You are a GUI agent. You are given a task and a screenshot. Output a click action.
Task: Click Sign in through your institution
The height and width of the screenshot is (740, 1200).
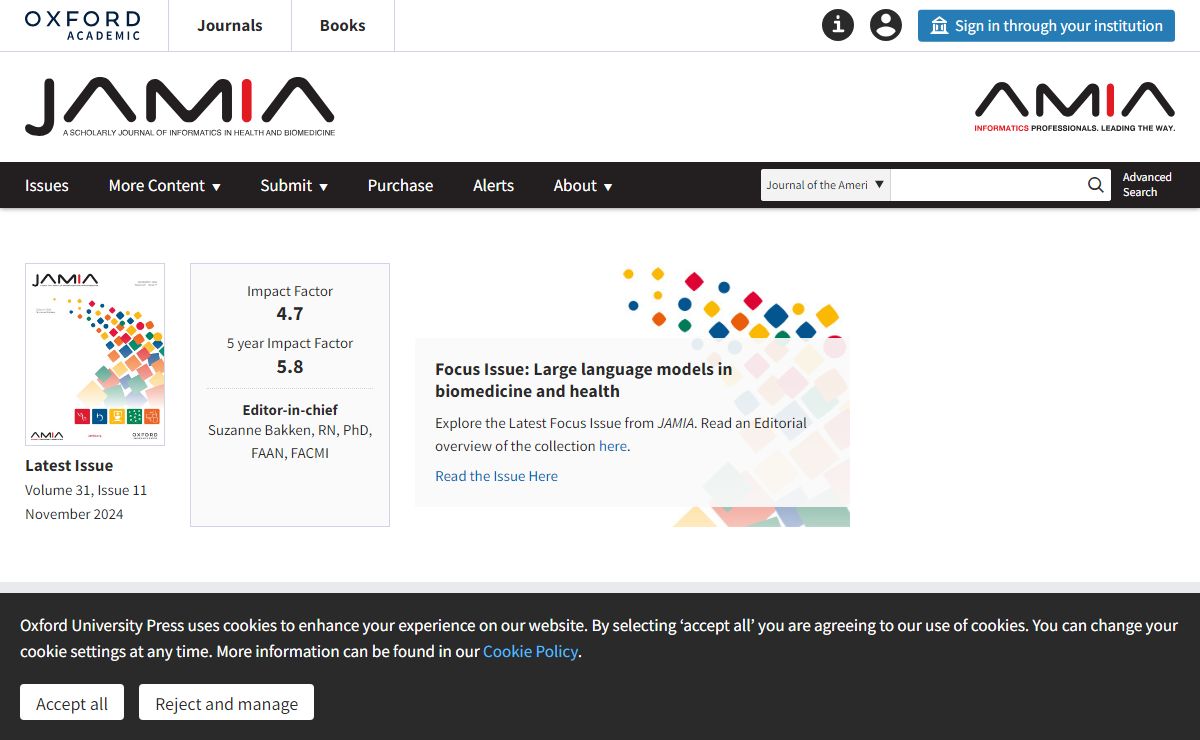(x=1046, y=26)
